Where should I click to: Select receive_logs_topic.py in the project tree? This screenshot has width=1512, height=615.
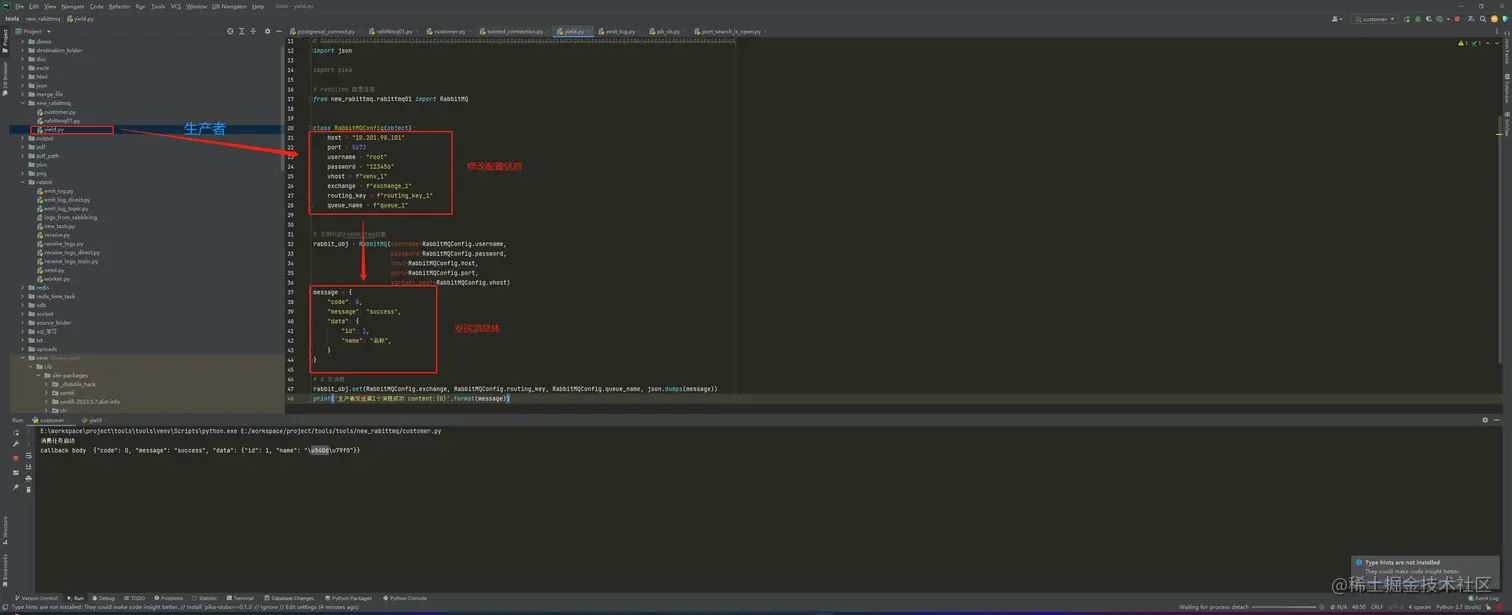pyautogui.click(x=70, y=261)
